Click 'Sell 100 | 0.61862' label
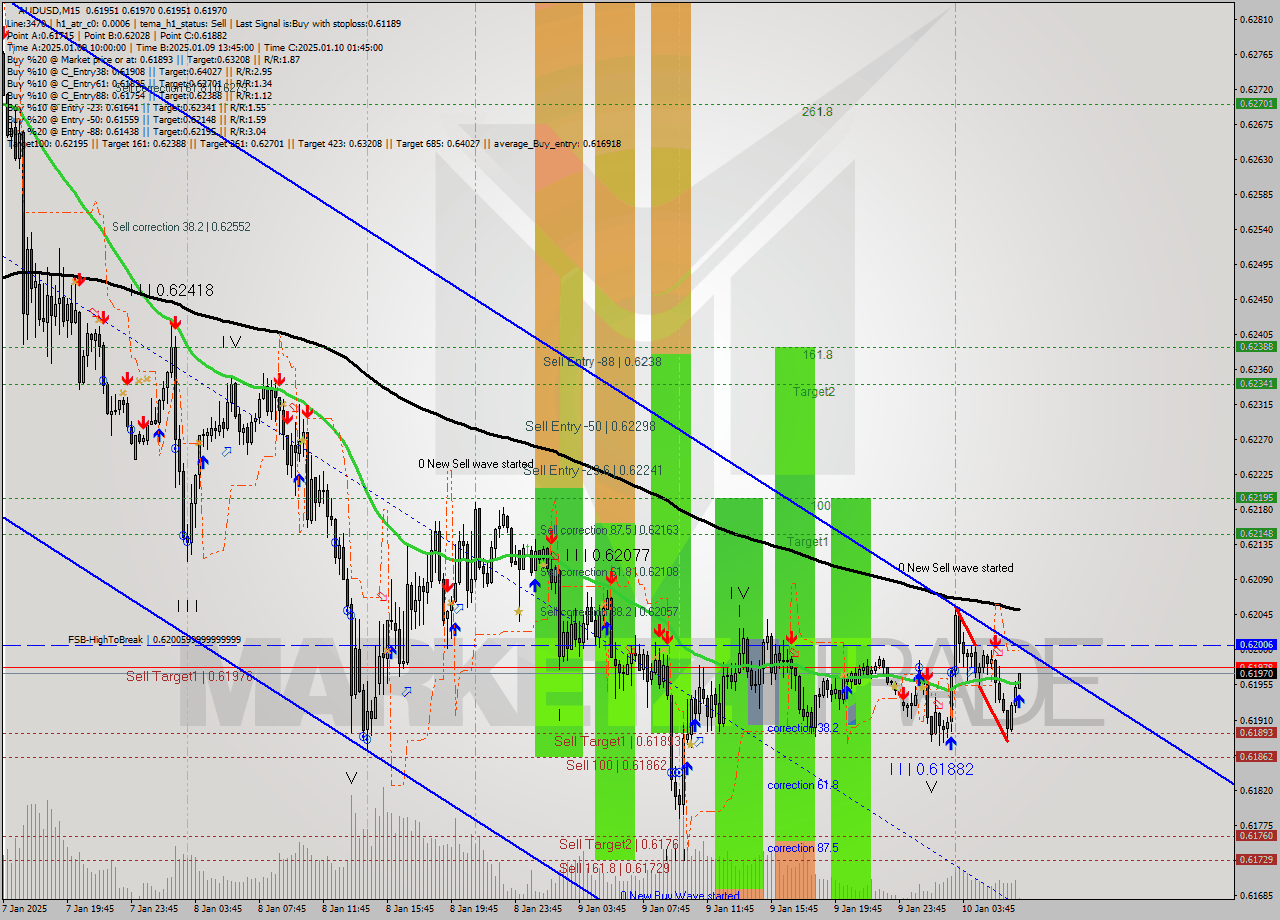The image size is (1280, 920). [616, 765]
